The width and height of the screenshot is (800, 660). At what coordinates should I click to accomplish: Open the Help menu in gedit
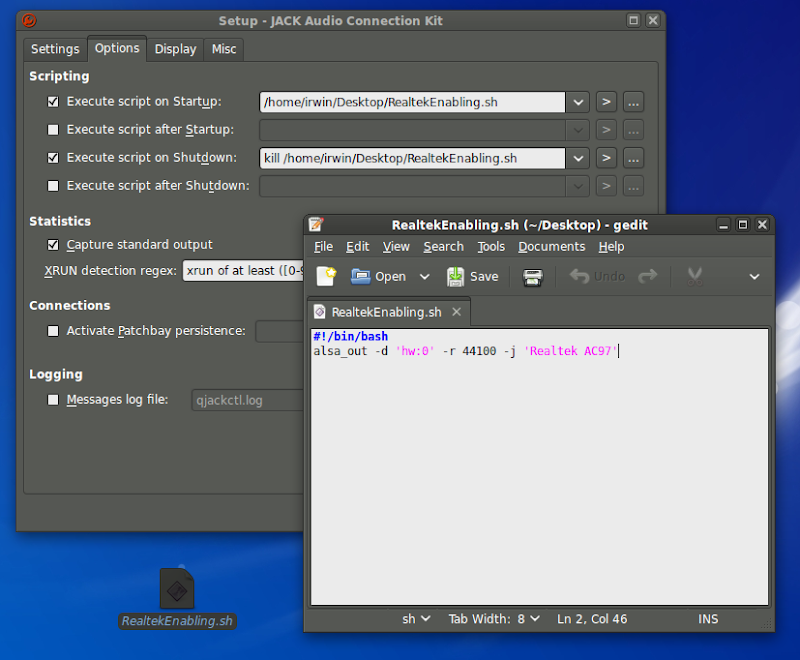611,247
